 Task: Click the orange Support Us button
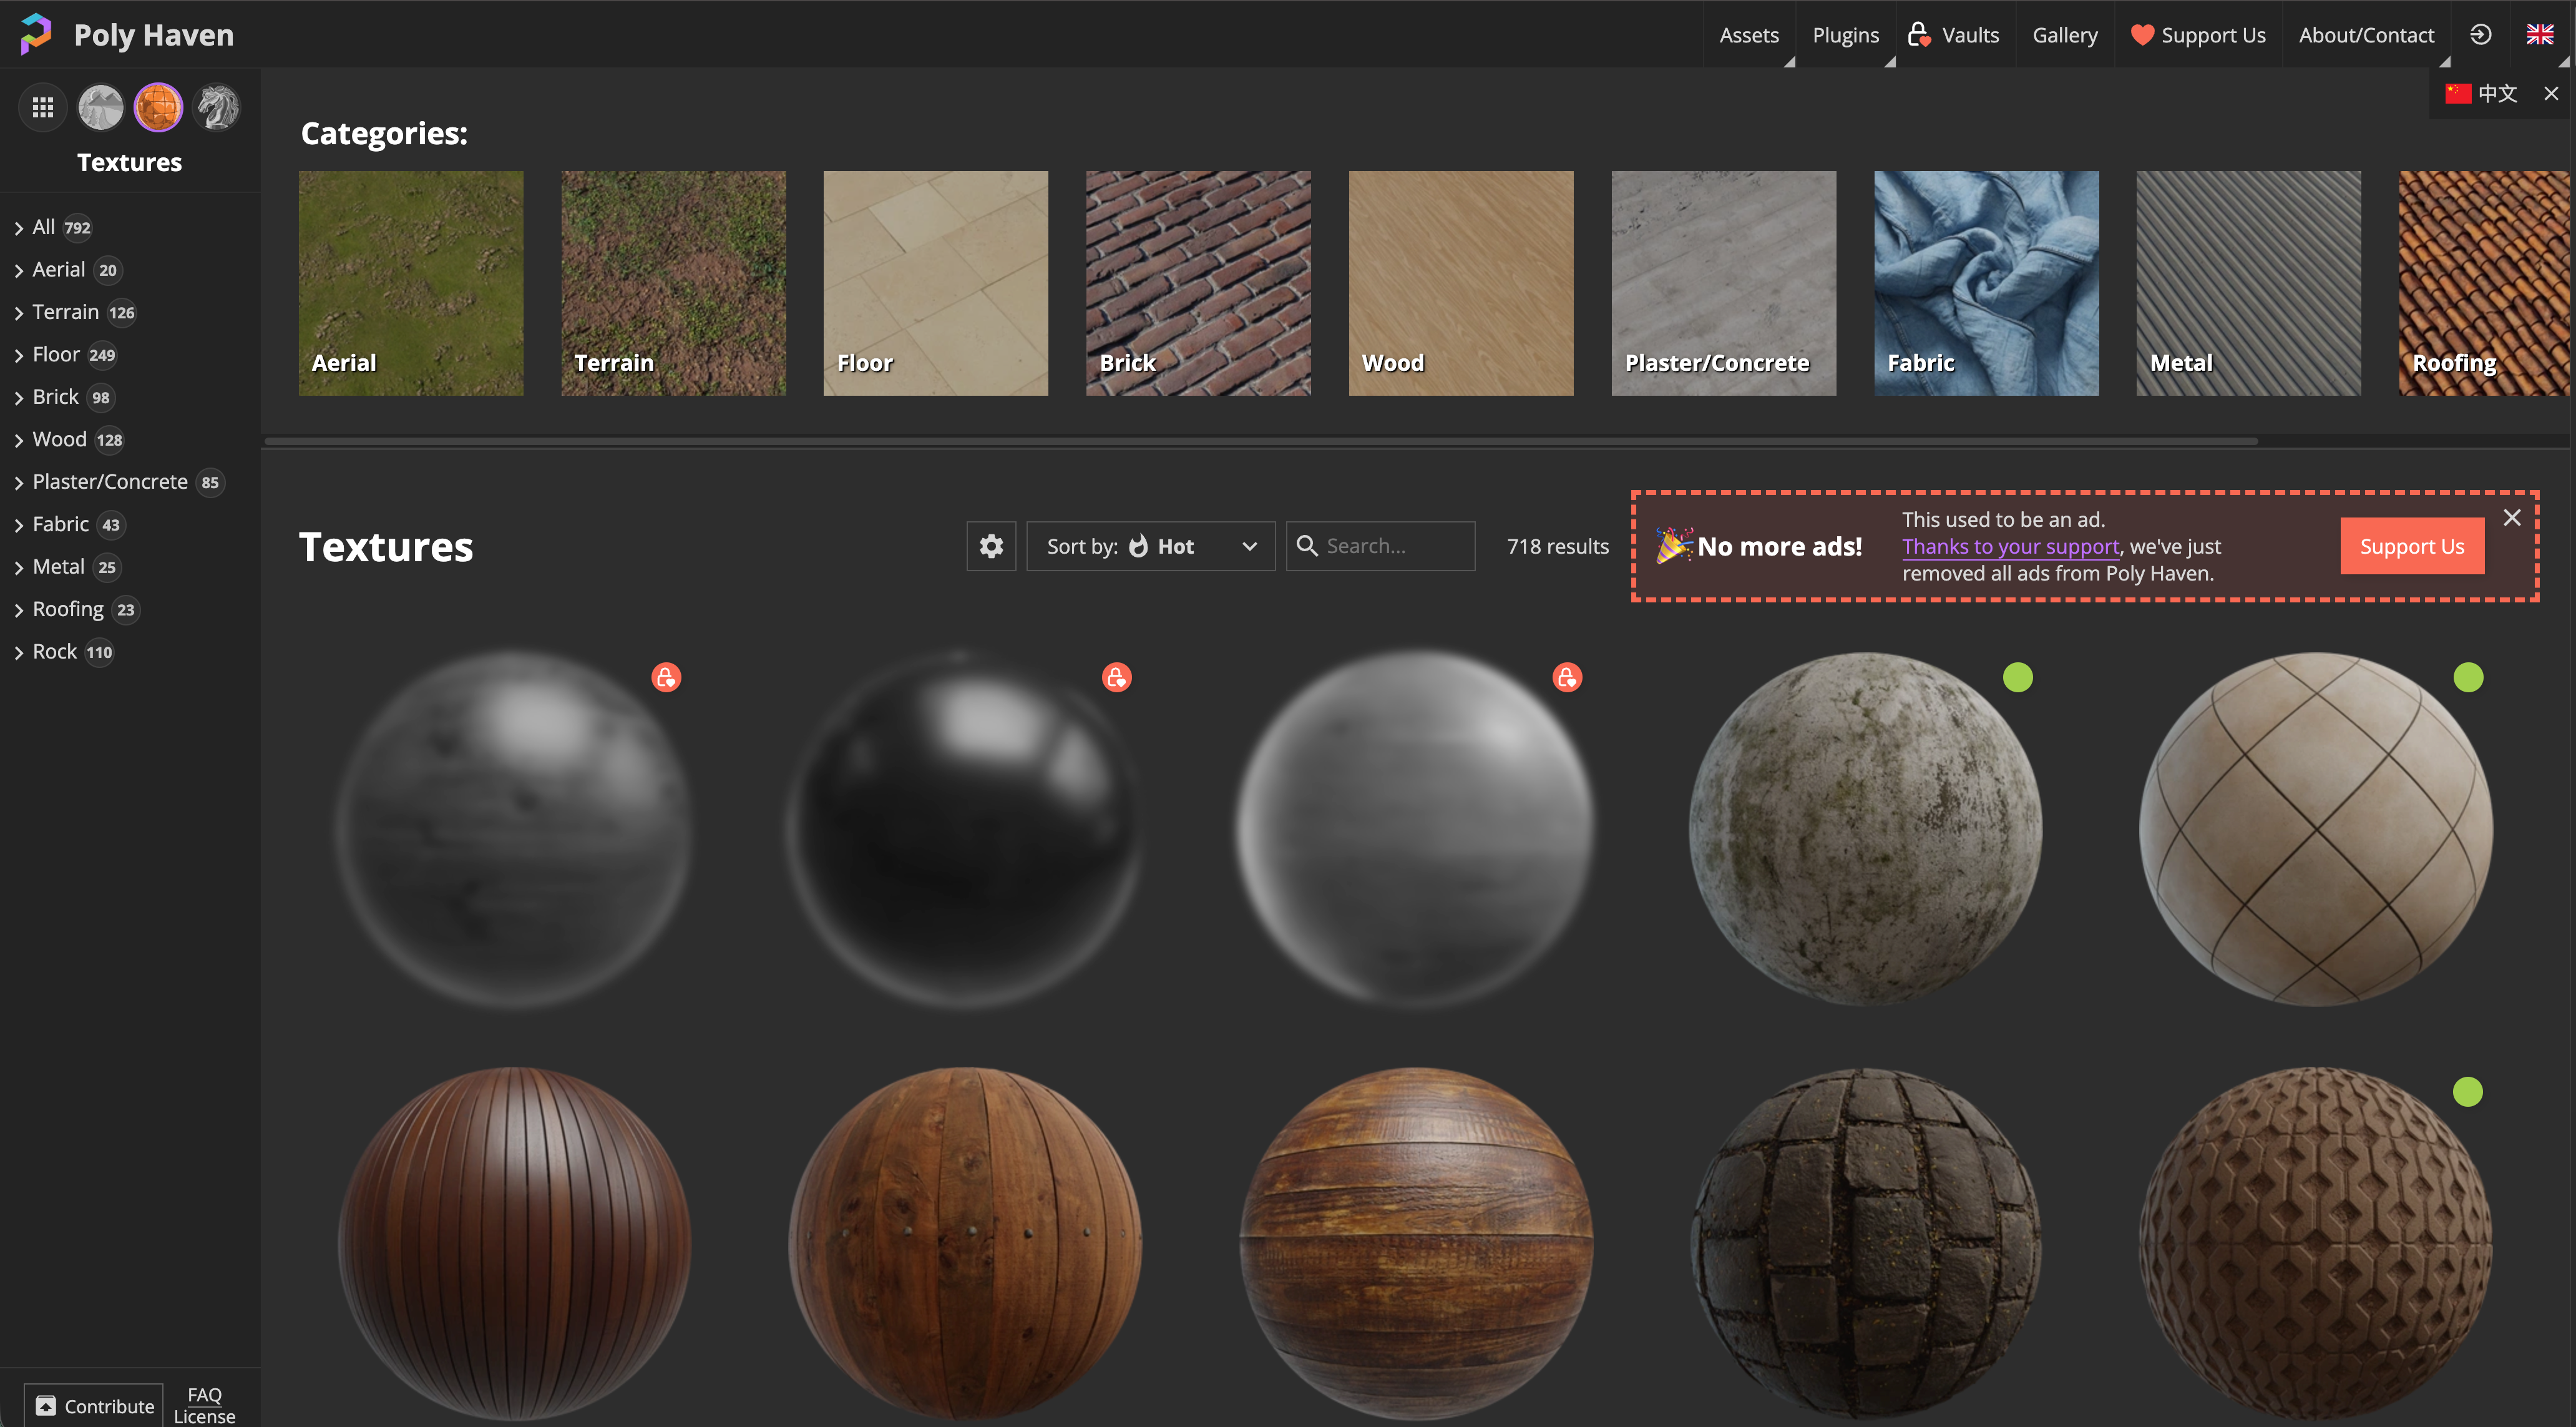[x=2411, y=546]
